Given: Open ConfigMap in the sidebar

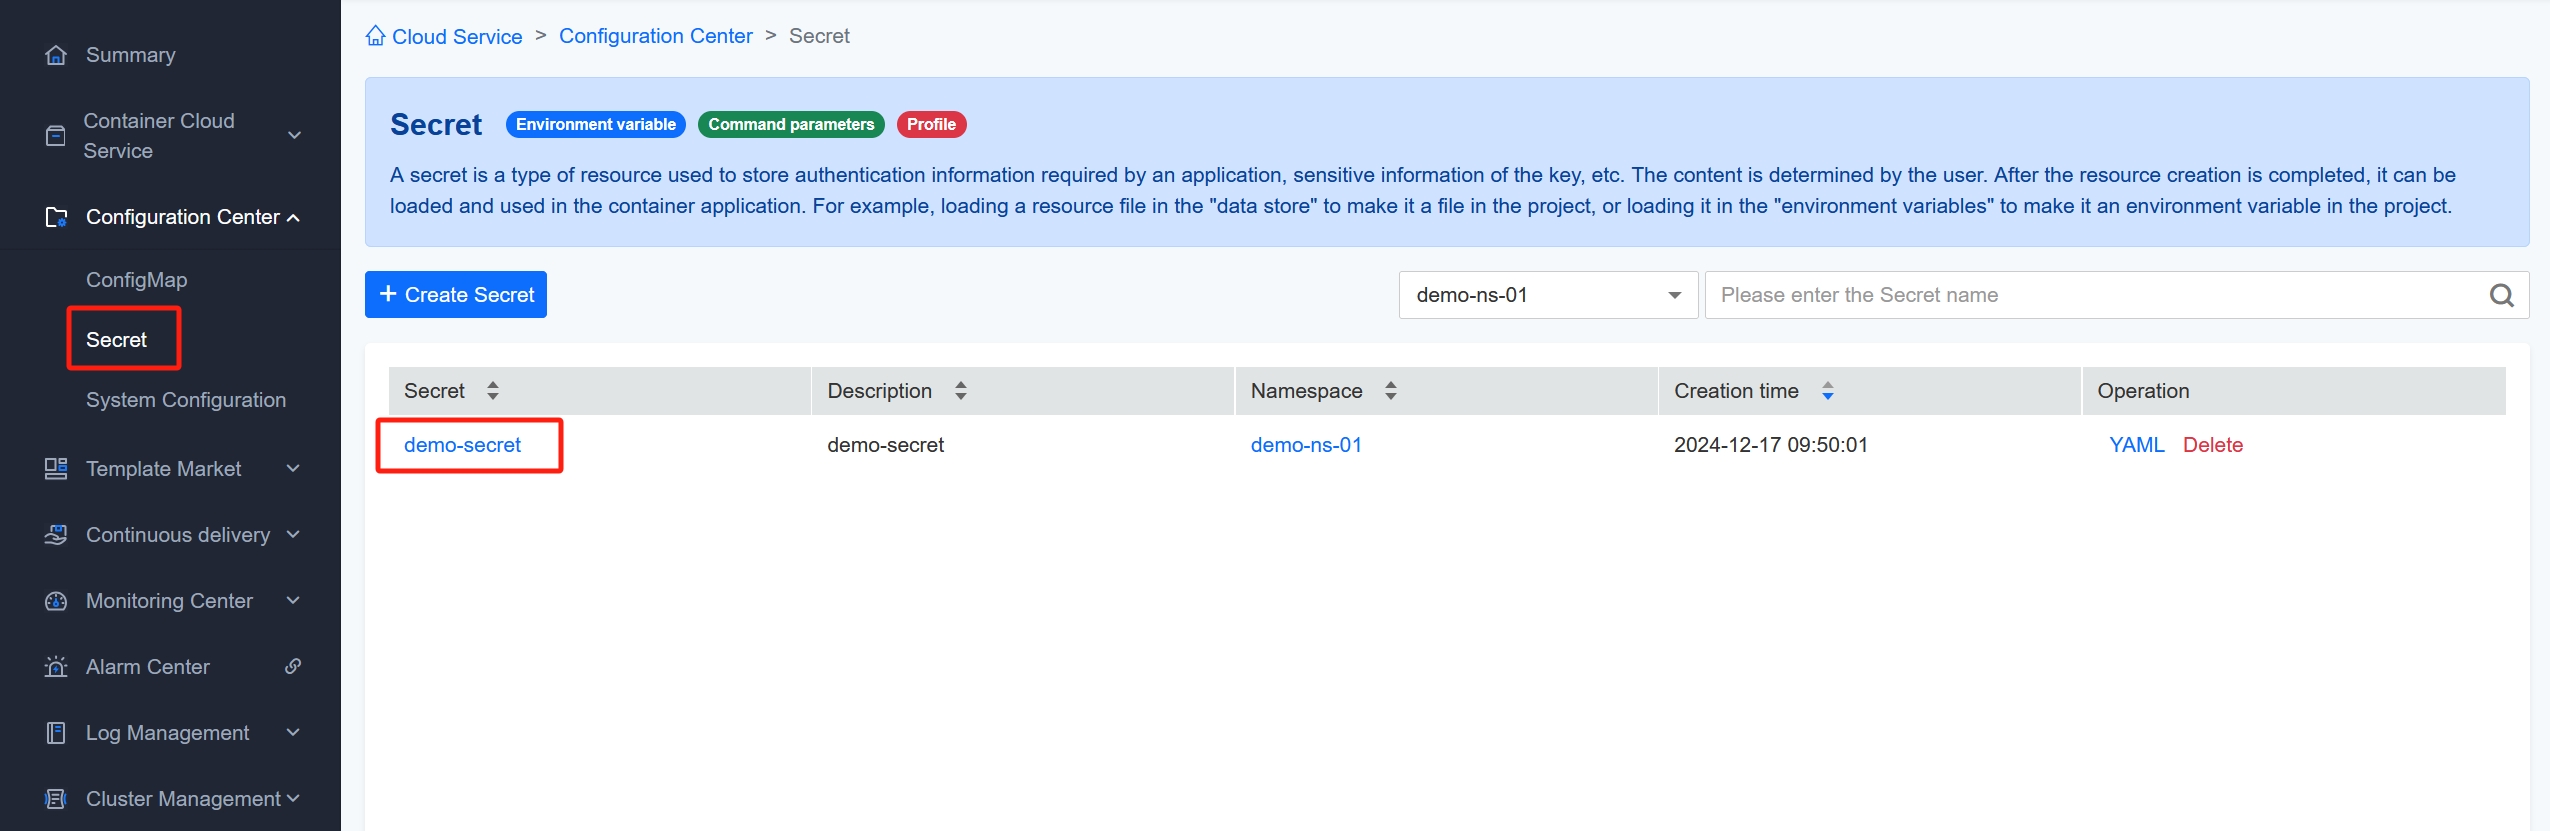Looking at the screenshot, I should pyautogui.click(x=136, y=280).
